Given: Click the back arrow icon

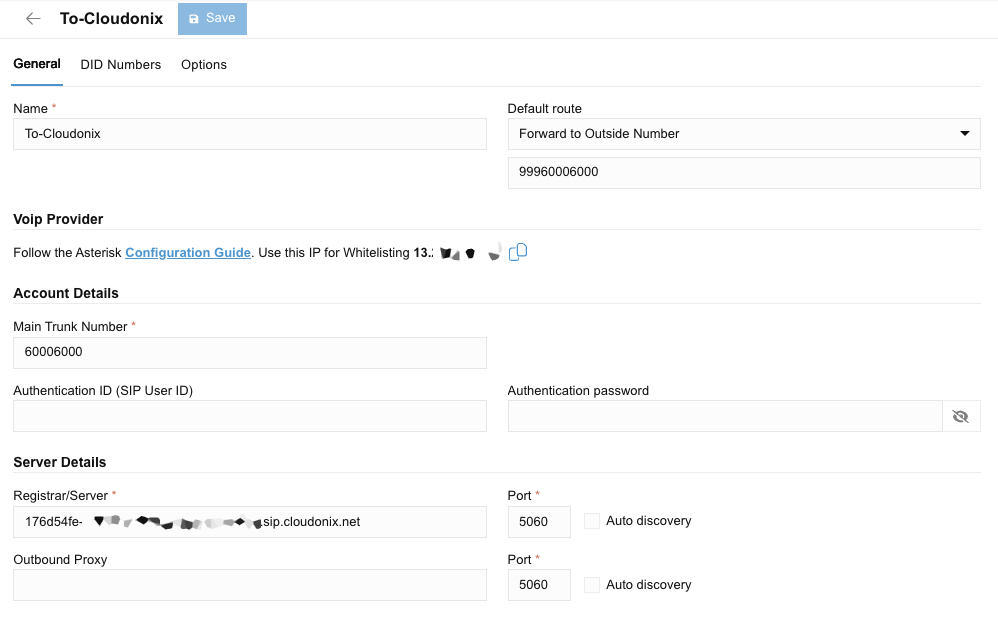Looking at the screenshot, I should 33,19.
